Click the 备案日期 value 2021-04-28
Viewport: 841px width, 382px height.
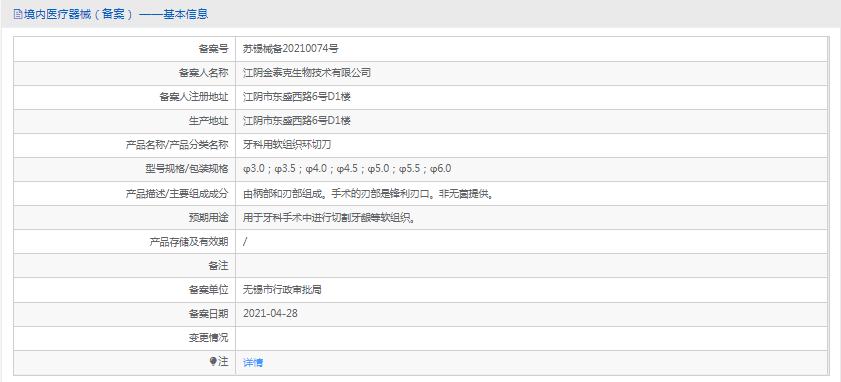(x=270, y=314)
